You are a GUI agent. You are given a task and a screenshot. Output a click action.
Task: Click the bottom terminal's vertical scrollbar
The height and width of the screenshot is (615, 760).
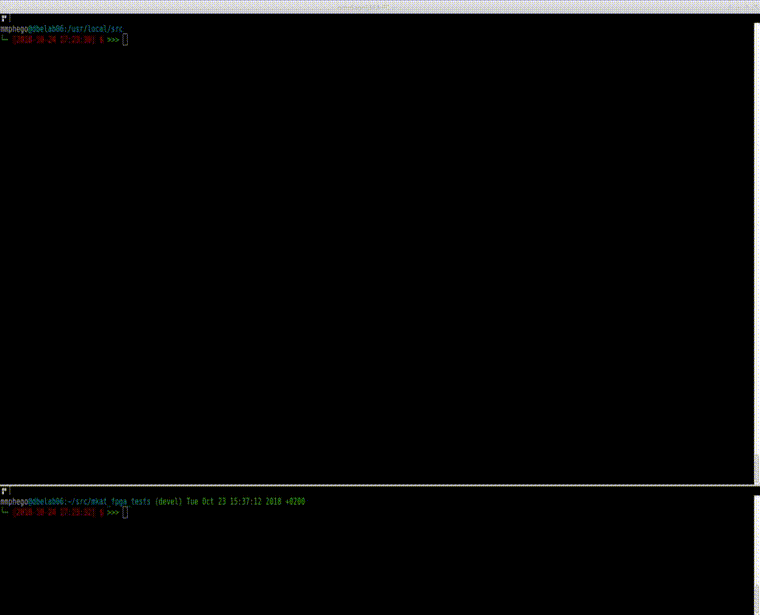[x=757, y=555]
